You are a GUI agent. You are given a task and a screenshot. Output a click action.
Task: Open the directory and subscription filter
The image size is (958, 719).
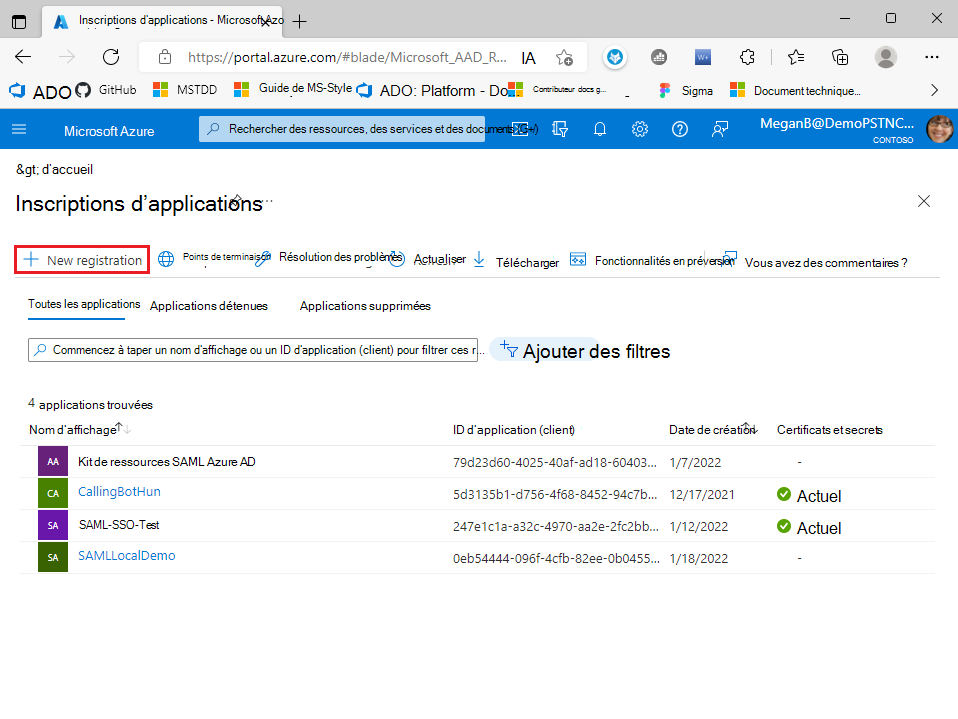[560, 129]
